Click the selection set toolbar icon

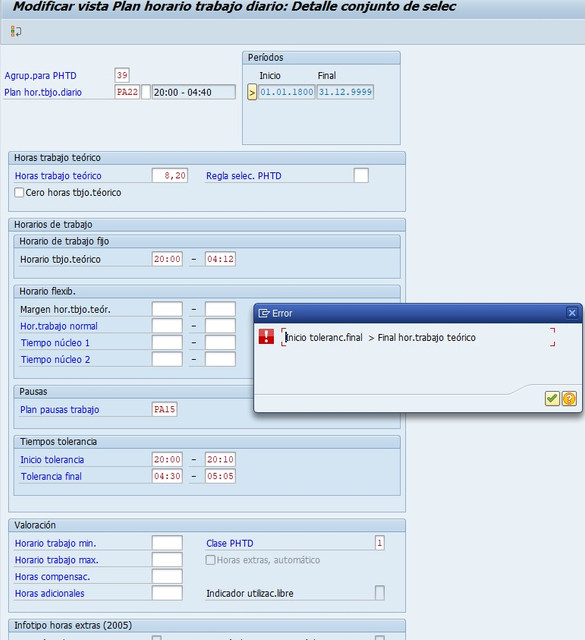[x=16, y=31]
